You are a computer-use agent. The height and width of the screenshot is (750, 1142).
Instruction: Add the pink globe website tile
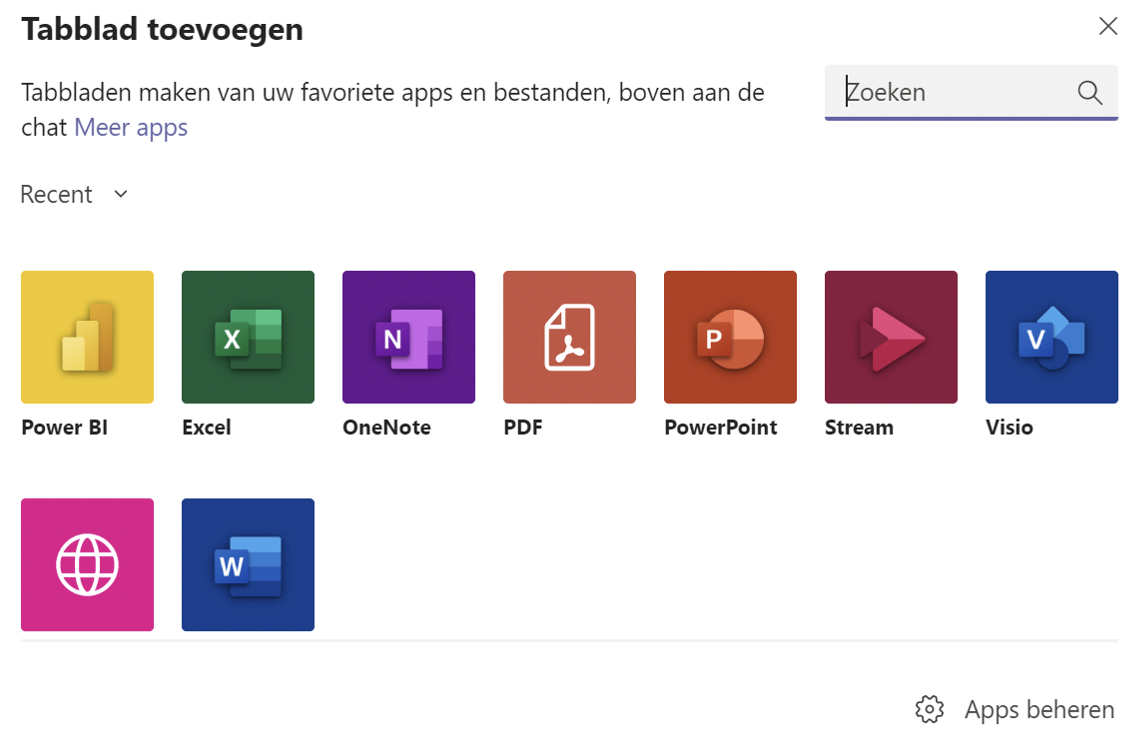pos(87,564)
